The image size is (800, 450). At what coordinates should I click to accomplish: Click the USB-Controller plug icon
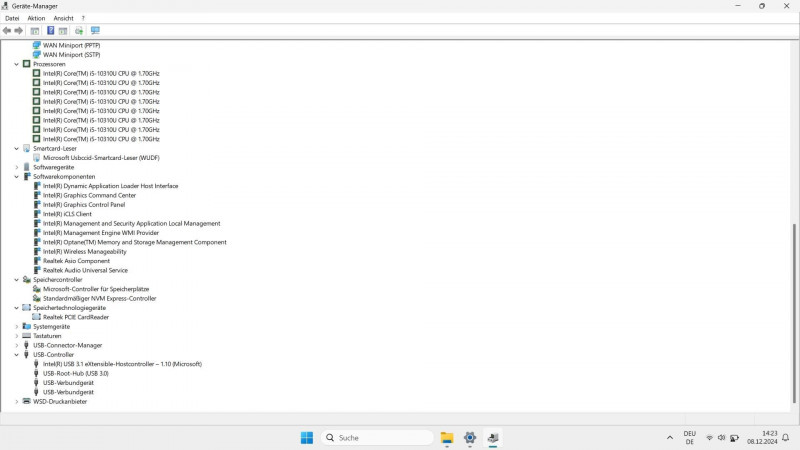(x=27, y=354)
